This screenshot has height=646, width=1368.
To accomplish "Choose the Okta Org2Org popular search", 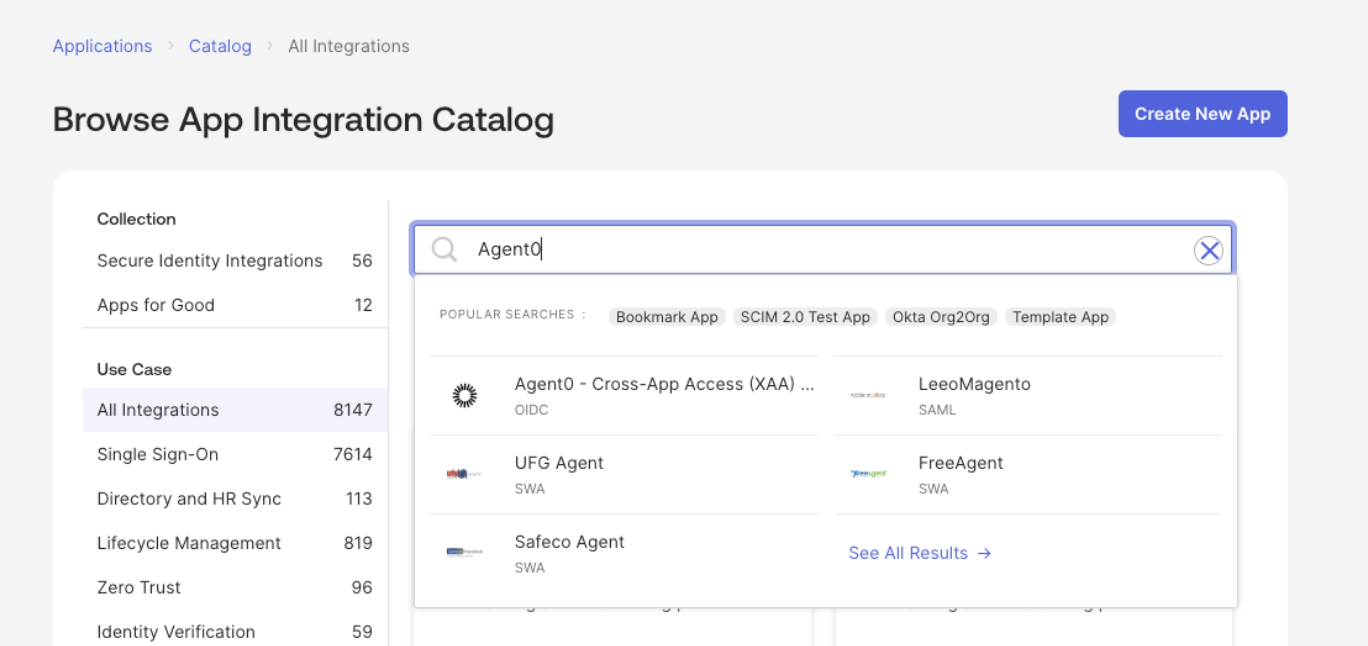I will (941, 317).
